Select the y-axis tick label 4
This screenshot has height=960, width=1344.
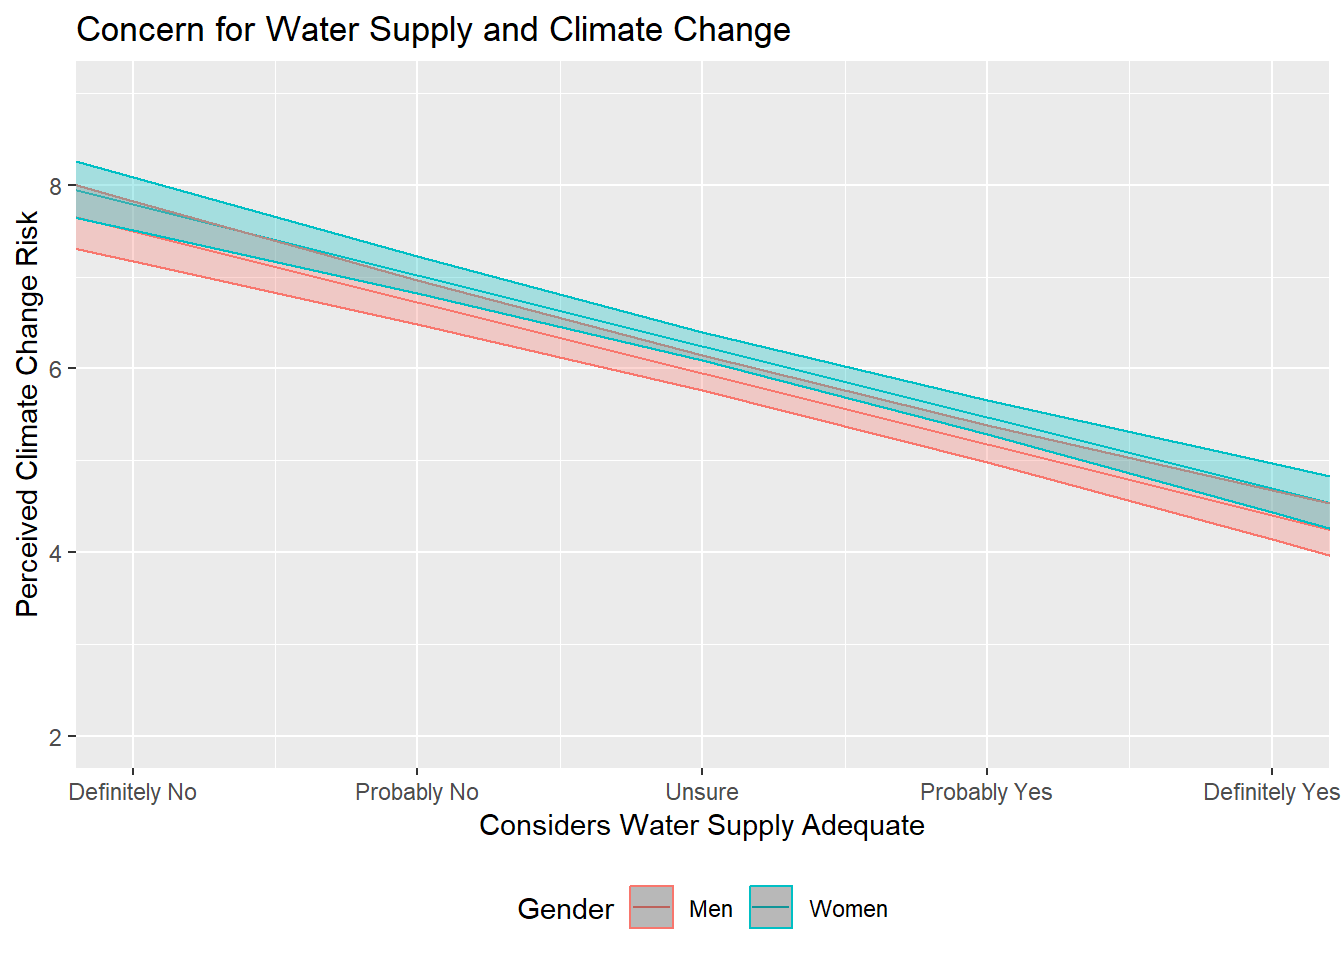click(x=56, y=553)
